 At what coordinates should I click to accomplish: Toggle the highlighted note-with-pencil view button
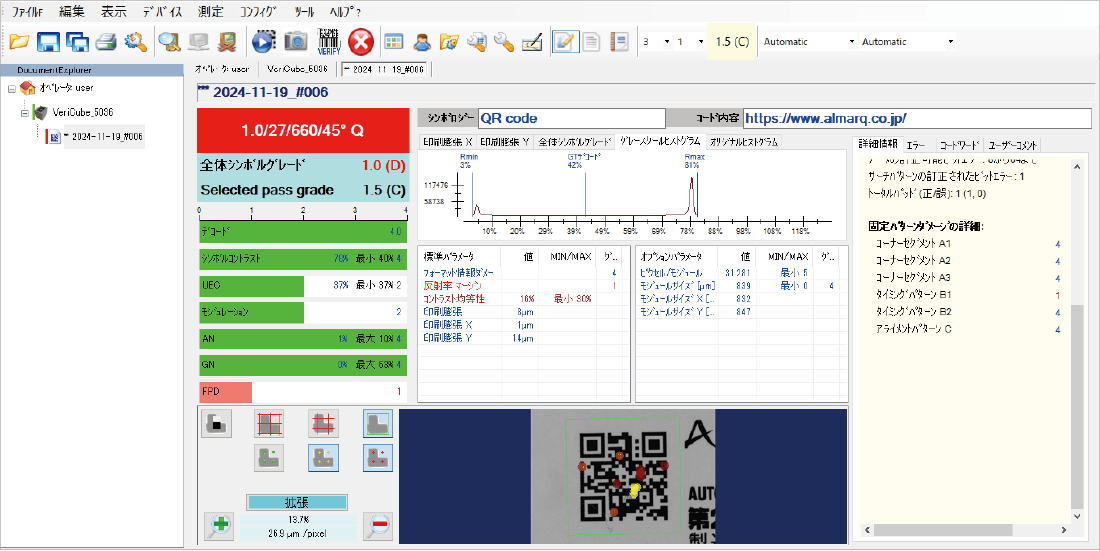click(565, 42)
